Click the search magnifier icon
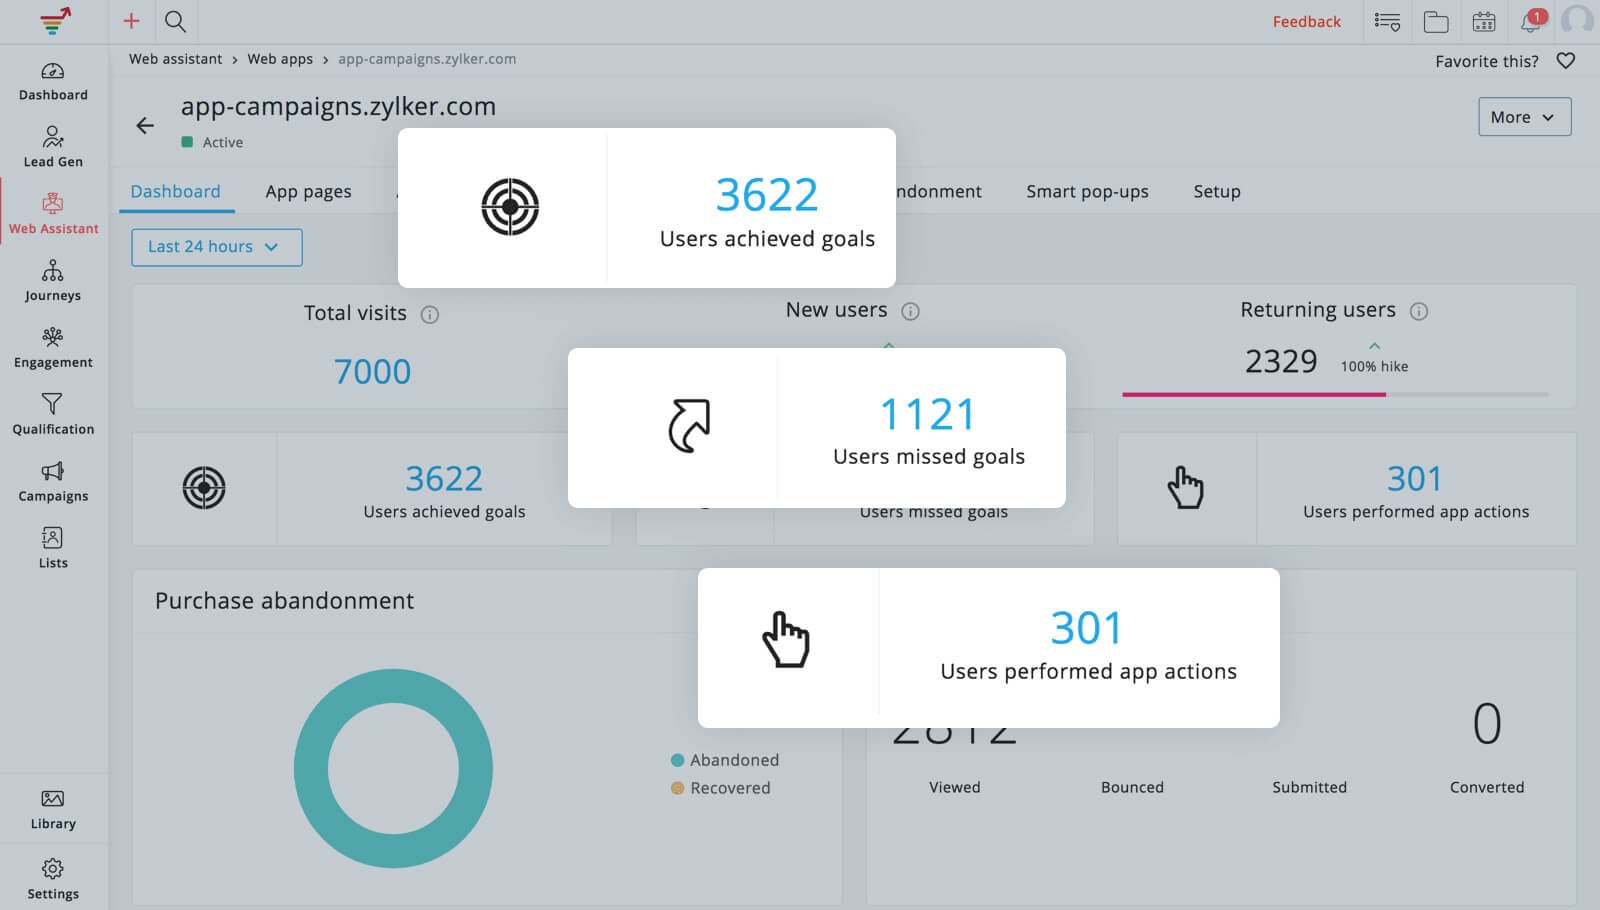This screenshot has height=910, width=1600. [x=175, y=21]
